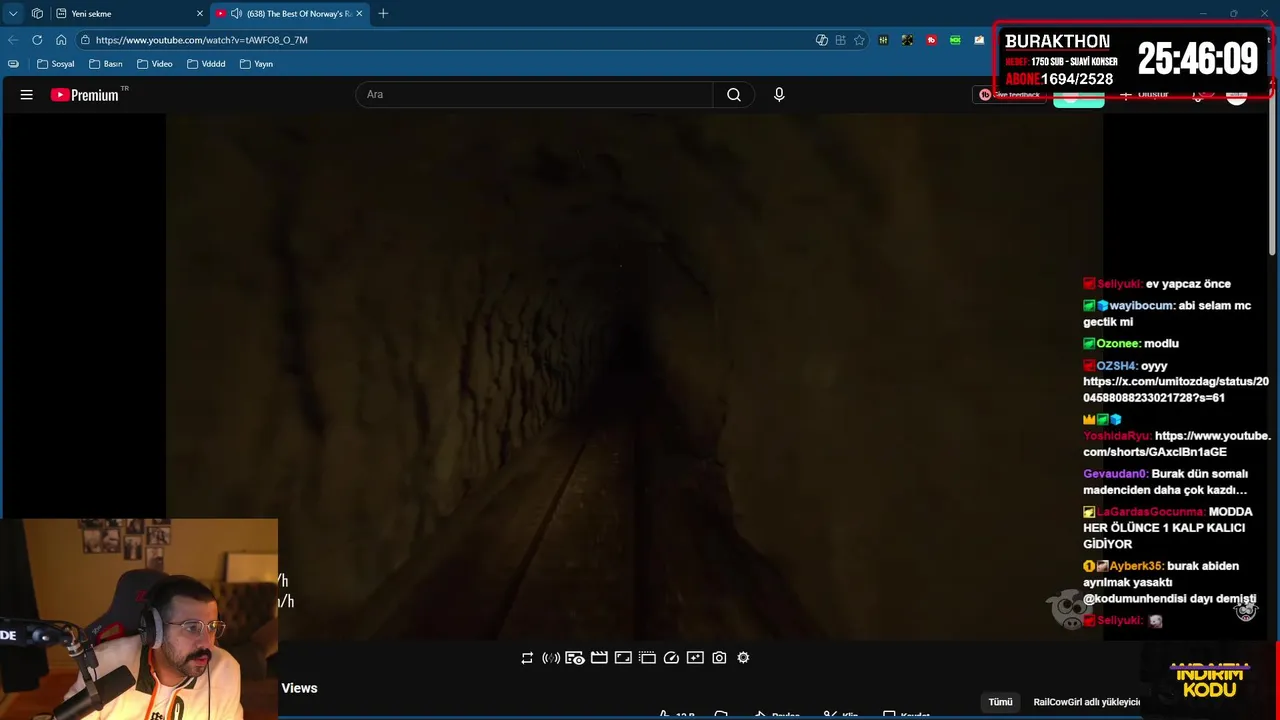Screen dimensions: 1280x720
Task: Click the YouTube search magnifier button
Action: point(734,95)
